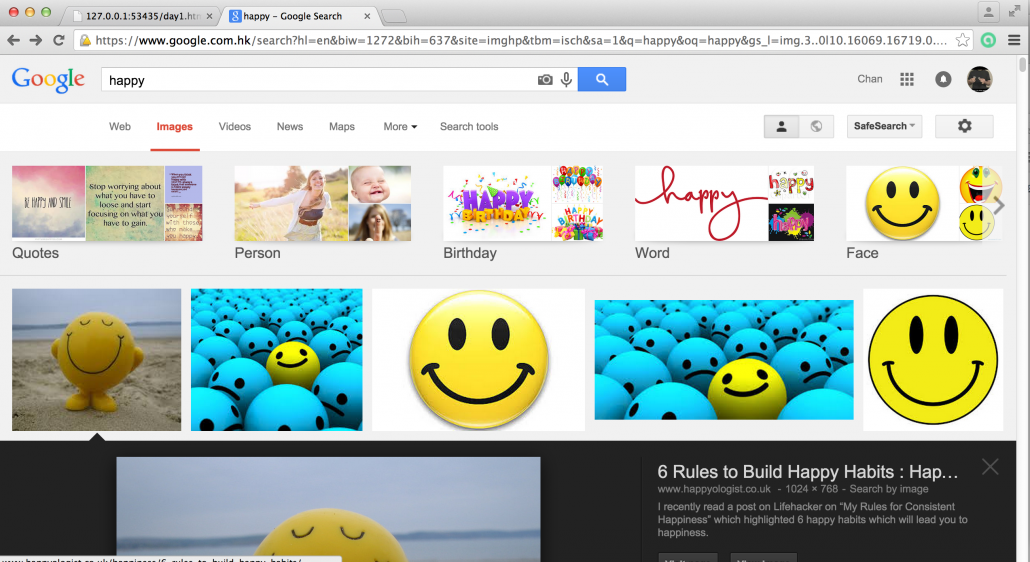The height and width of the screenshot is (562, 1030).
Task: Close the image preview panel
Action: (x=990, y=467)
